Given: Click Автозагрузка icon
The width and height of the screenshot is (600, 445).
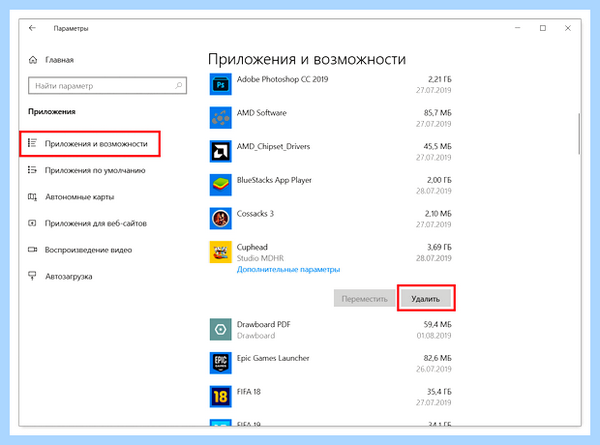Looking at the screenshot, I should pos(32,276).
